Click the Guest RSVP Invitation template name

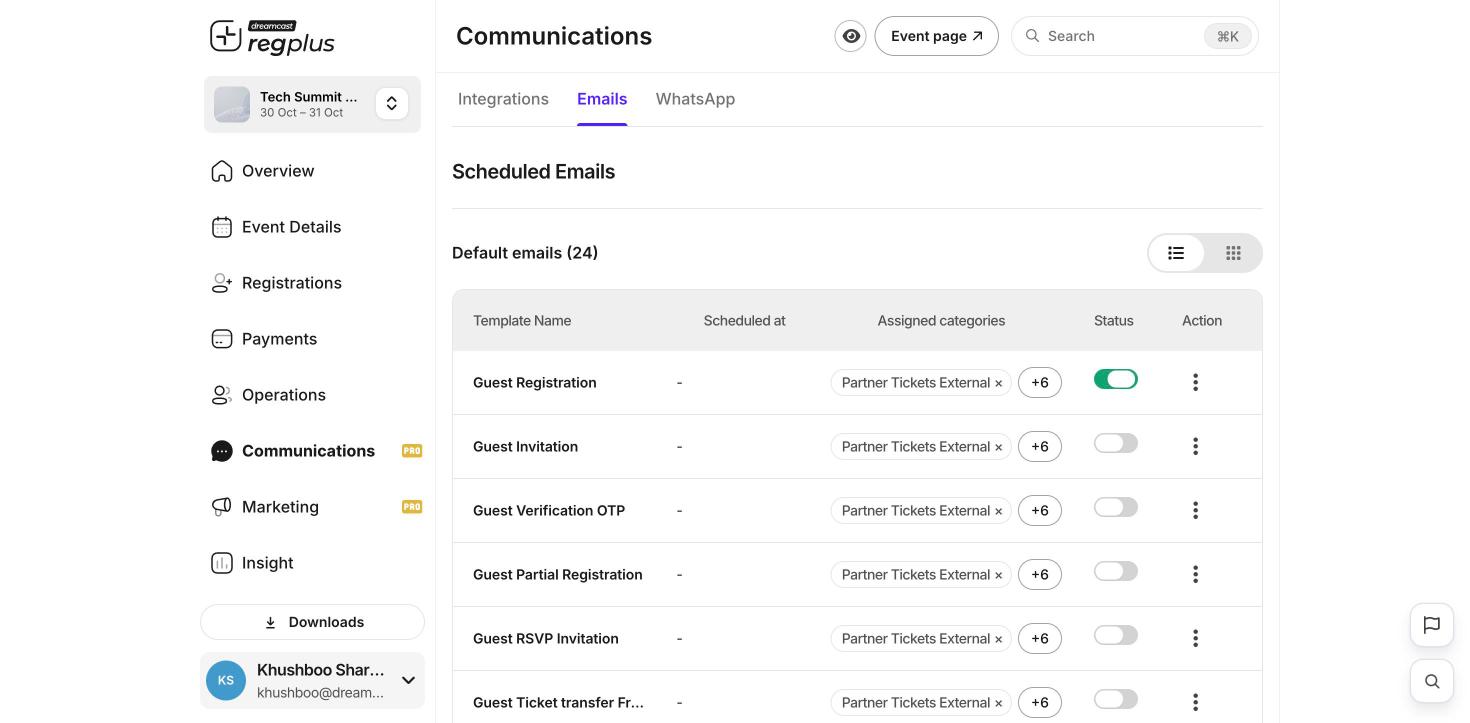point(546,638)
